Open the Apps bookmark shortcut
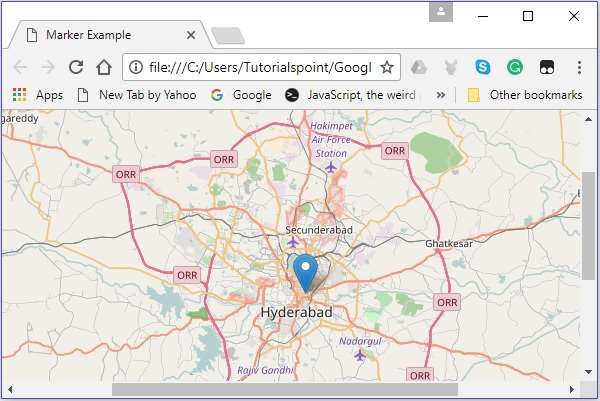The height and width of the screenshot is (401, 600). point(37,95)
